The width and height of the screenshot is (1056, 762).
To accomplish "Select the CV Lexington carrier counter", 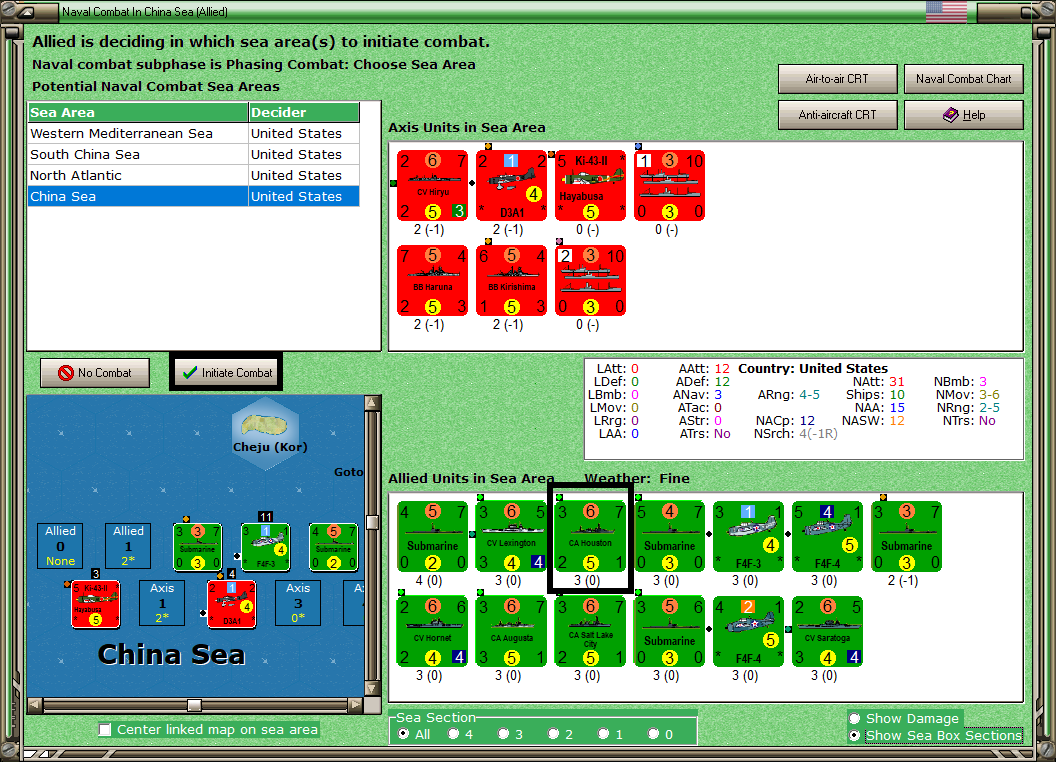I will coord(511,536).
